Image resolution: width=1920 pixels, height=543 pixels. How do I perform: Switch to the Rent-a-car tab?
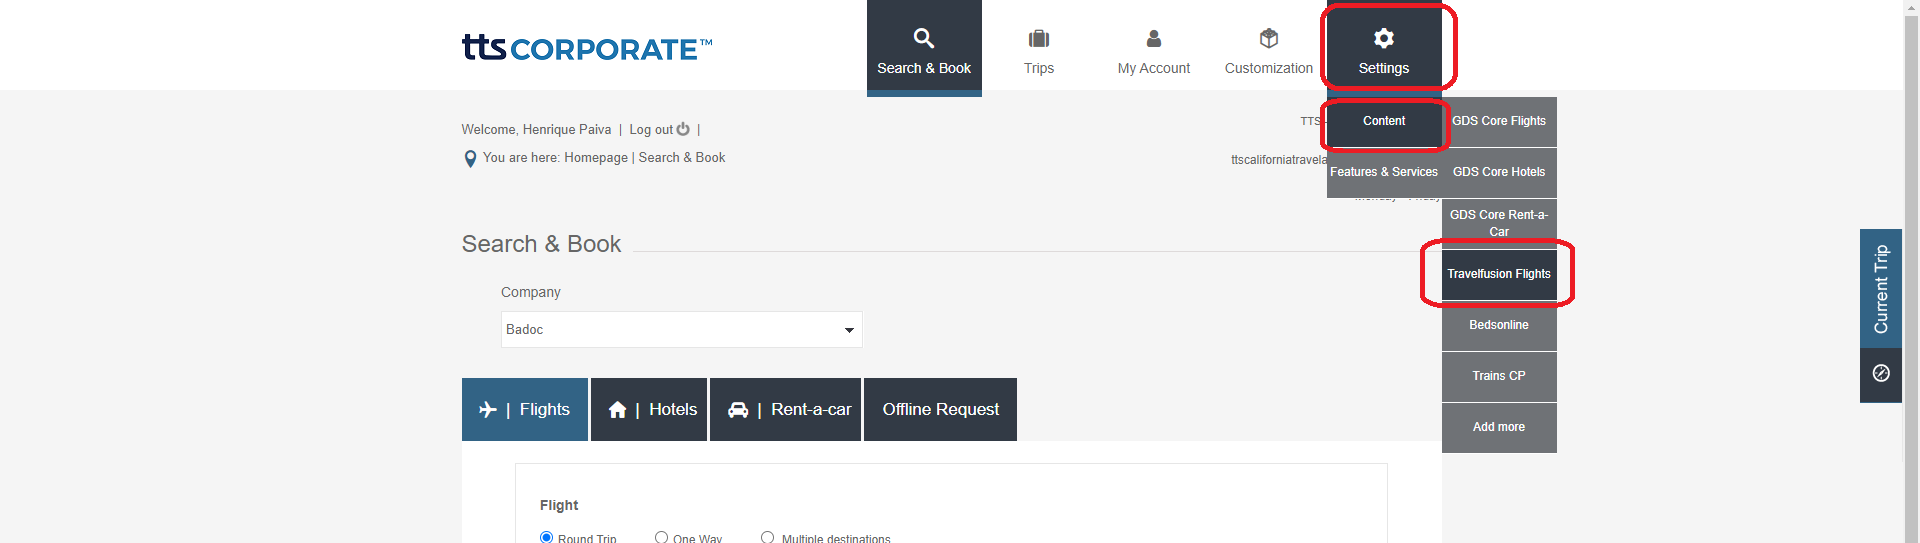(785, 410)
